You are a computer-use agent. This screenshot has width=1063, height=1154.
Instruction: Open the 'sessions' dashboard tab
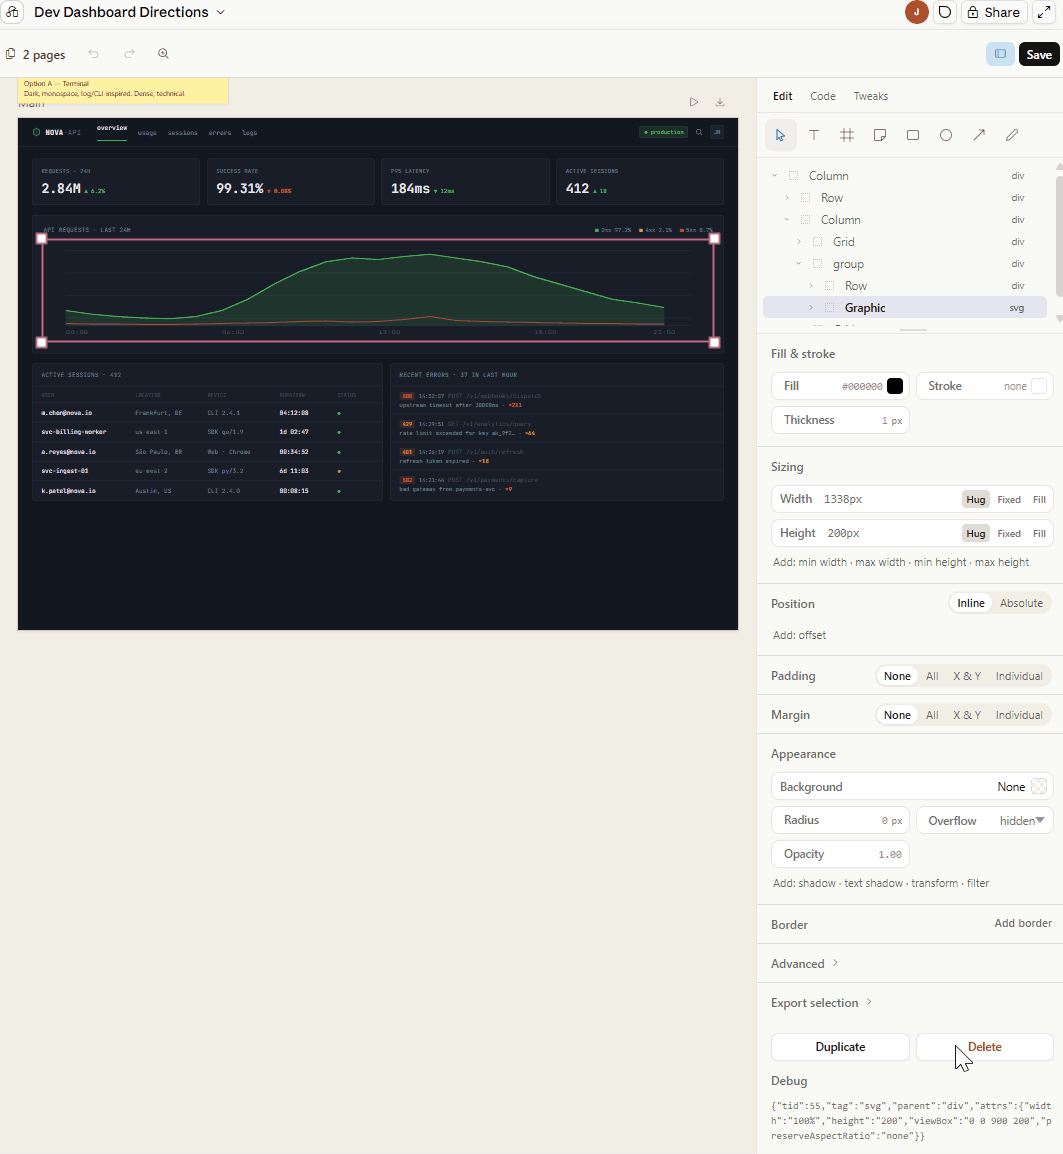(183, 133)
